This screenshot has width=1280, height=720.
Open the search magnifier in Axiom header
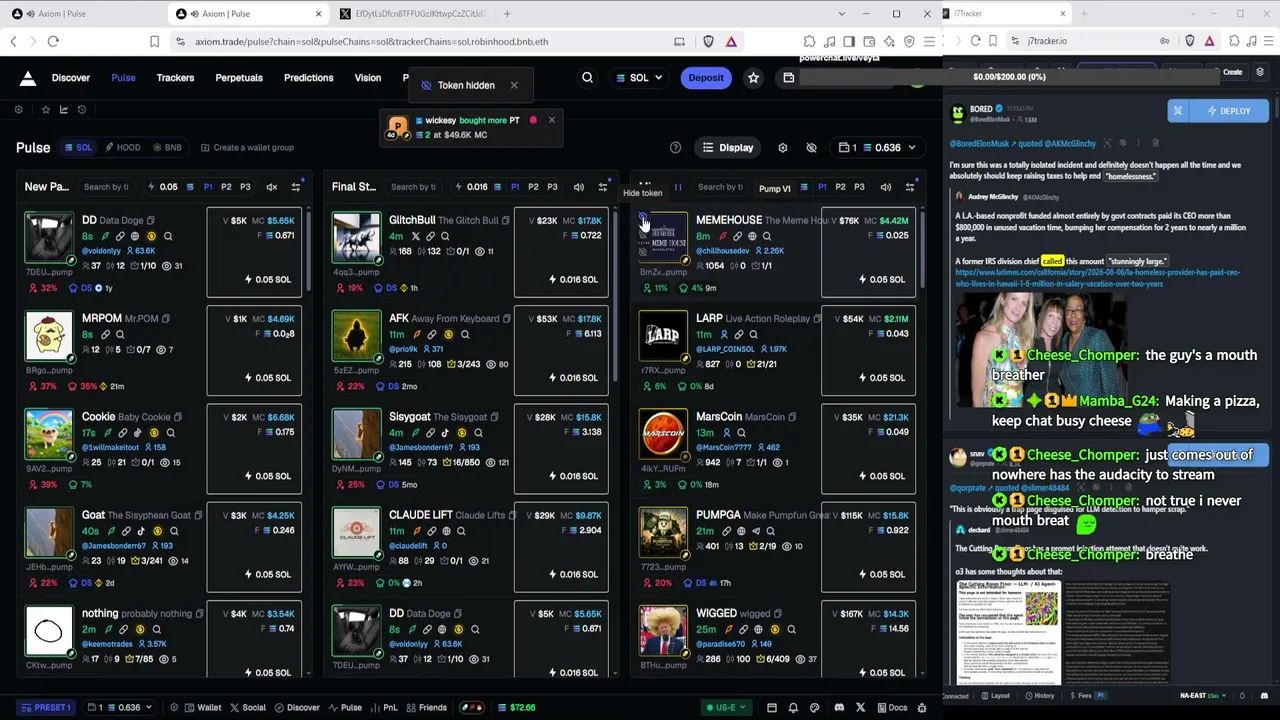588,78
